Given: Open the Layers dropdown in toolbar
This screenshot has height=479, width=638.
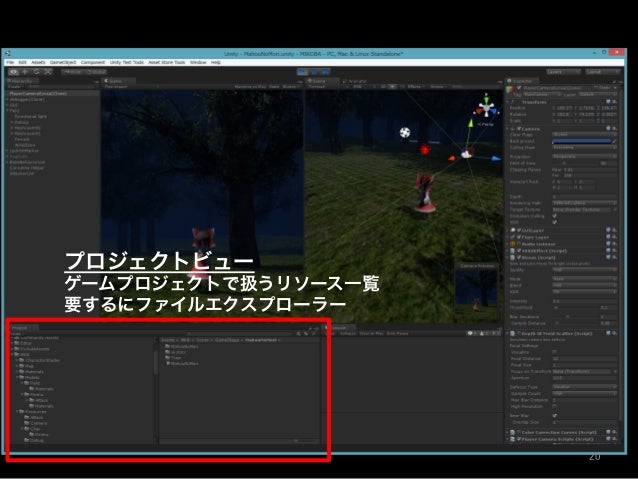Looking at the screenshot, I should [563, 72].
